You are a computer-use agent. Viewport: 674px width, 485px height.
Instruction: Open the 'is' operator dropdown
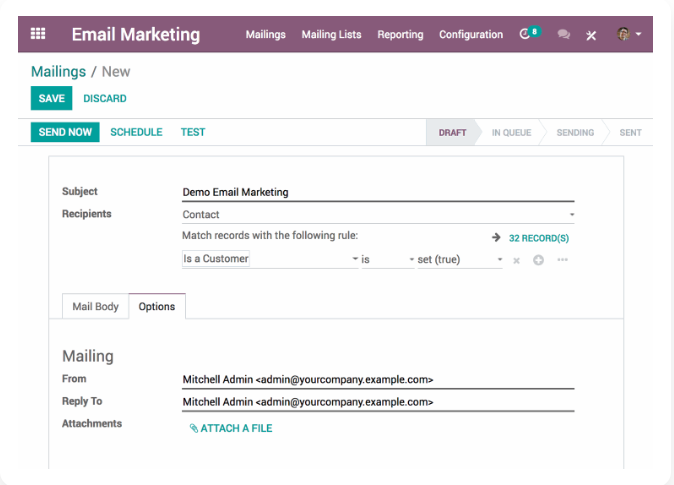(387, 259)
